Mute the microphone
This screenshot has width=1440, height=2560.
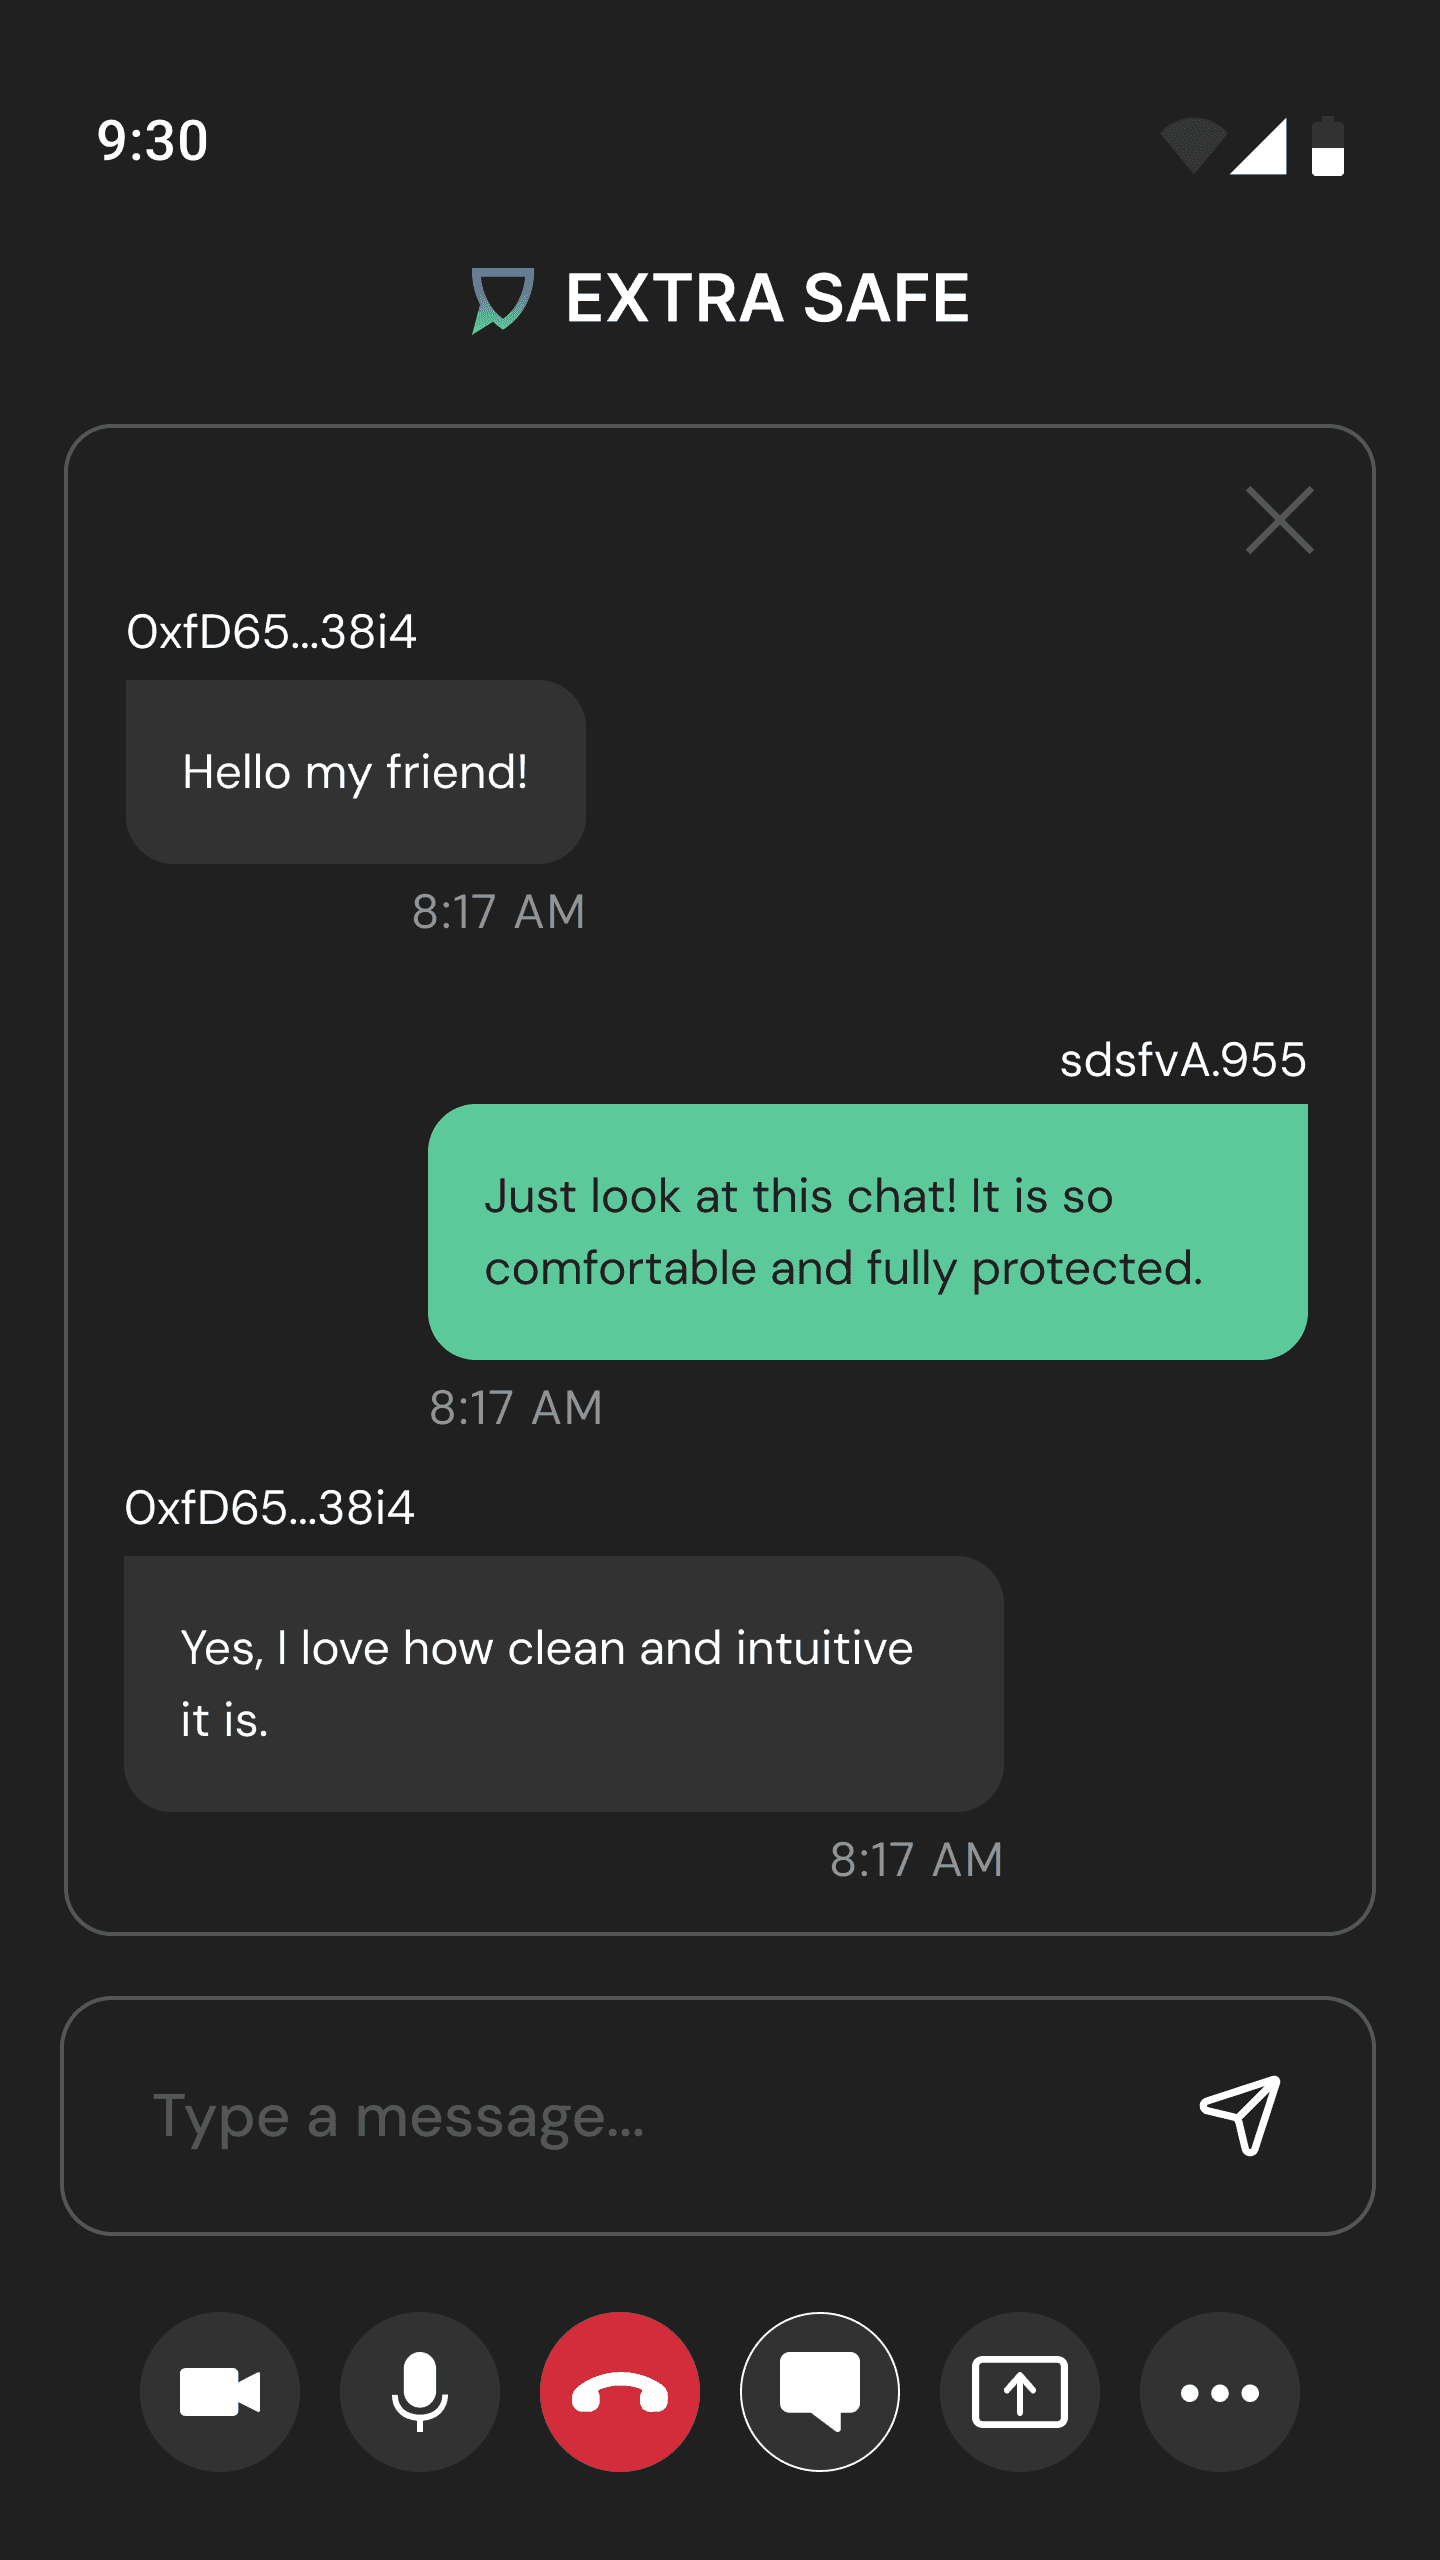420,2392
